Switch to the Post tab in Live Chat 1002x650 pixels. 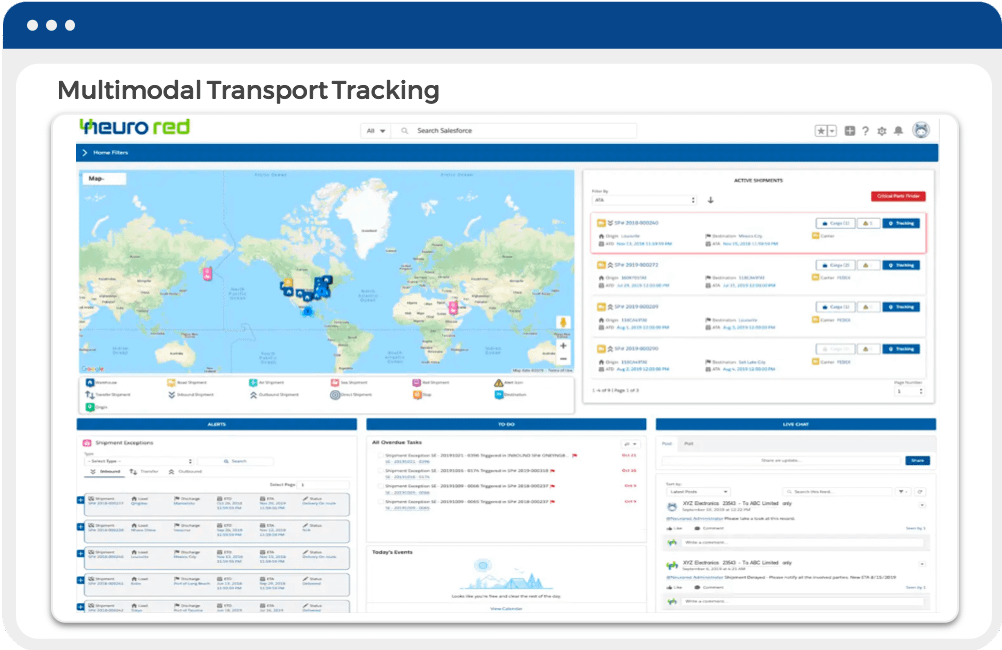(667, 444)
